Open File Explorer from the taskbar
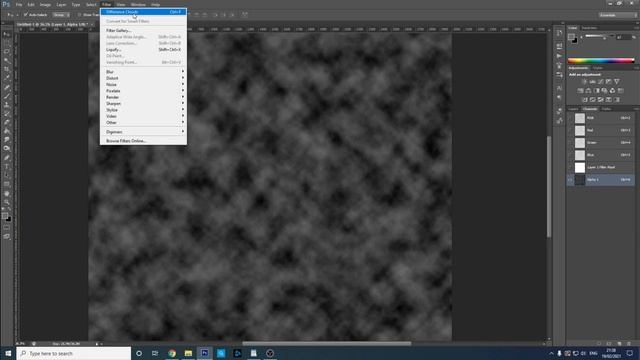 tap(188, 353)
